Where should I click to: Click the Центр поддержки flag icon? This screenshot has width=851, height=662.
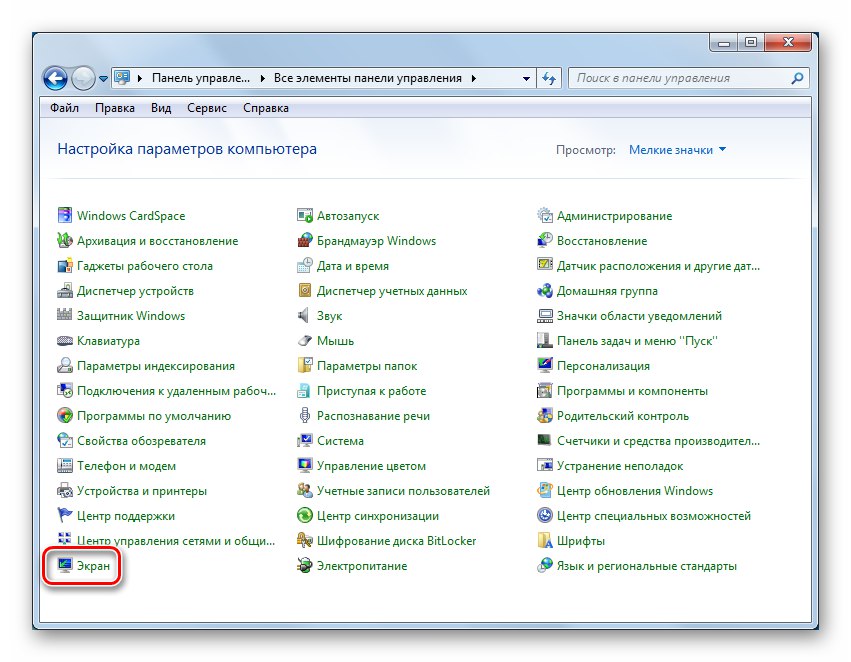click(x=65, y=515)
